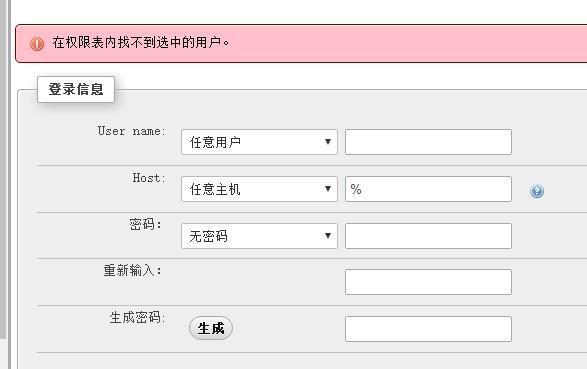Click the 密码 password input field
The image size is (587, 369).
(428, 236)
